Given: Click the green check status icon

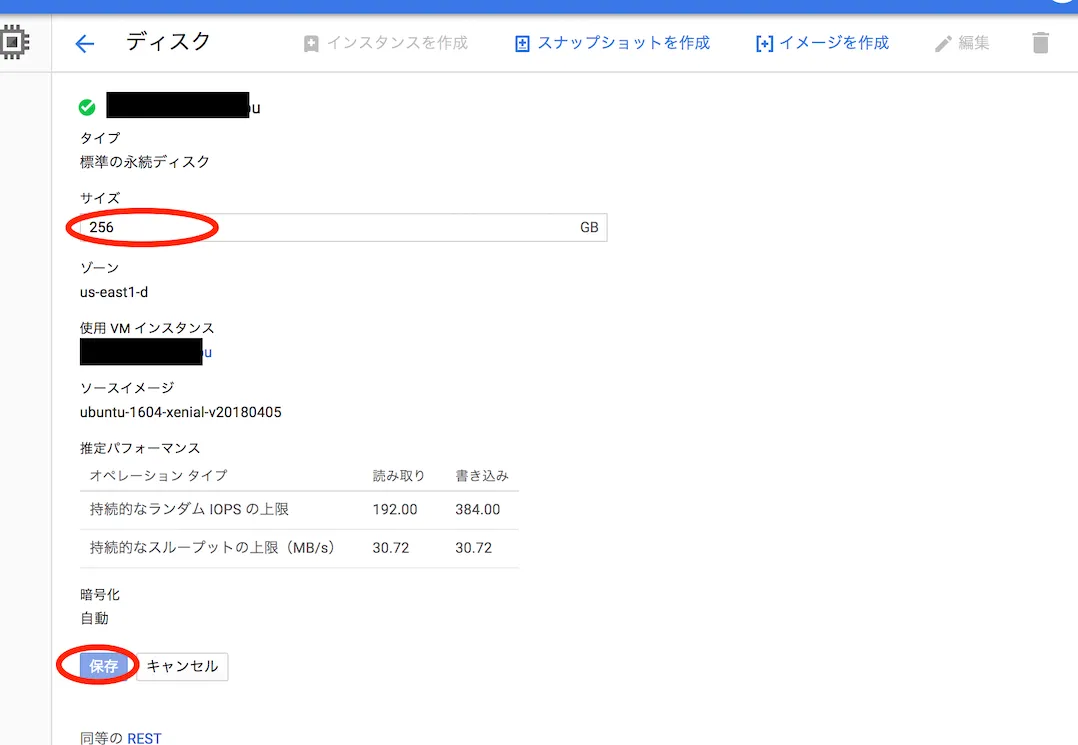Looking at the screenshot, I should (87, 107).
